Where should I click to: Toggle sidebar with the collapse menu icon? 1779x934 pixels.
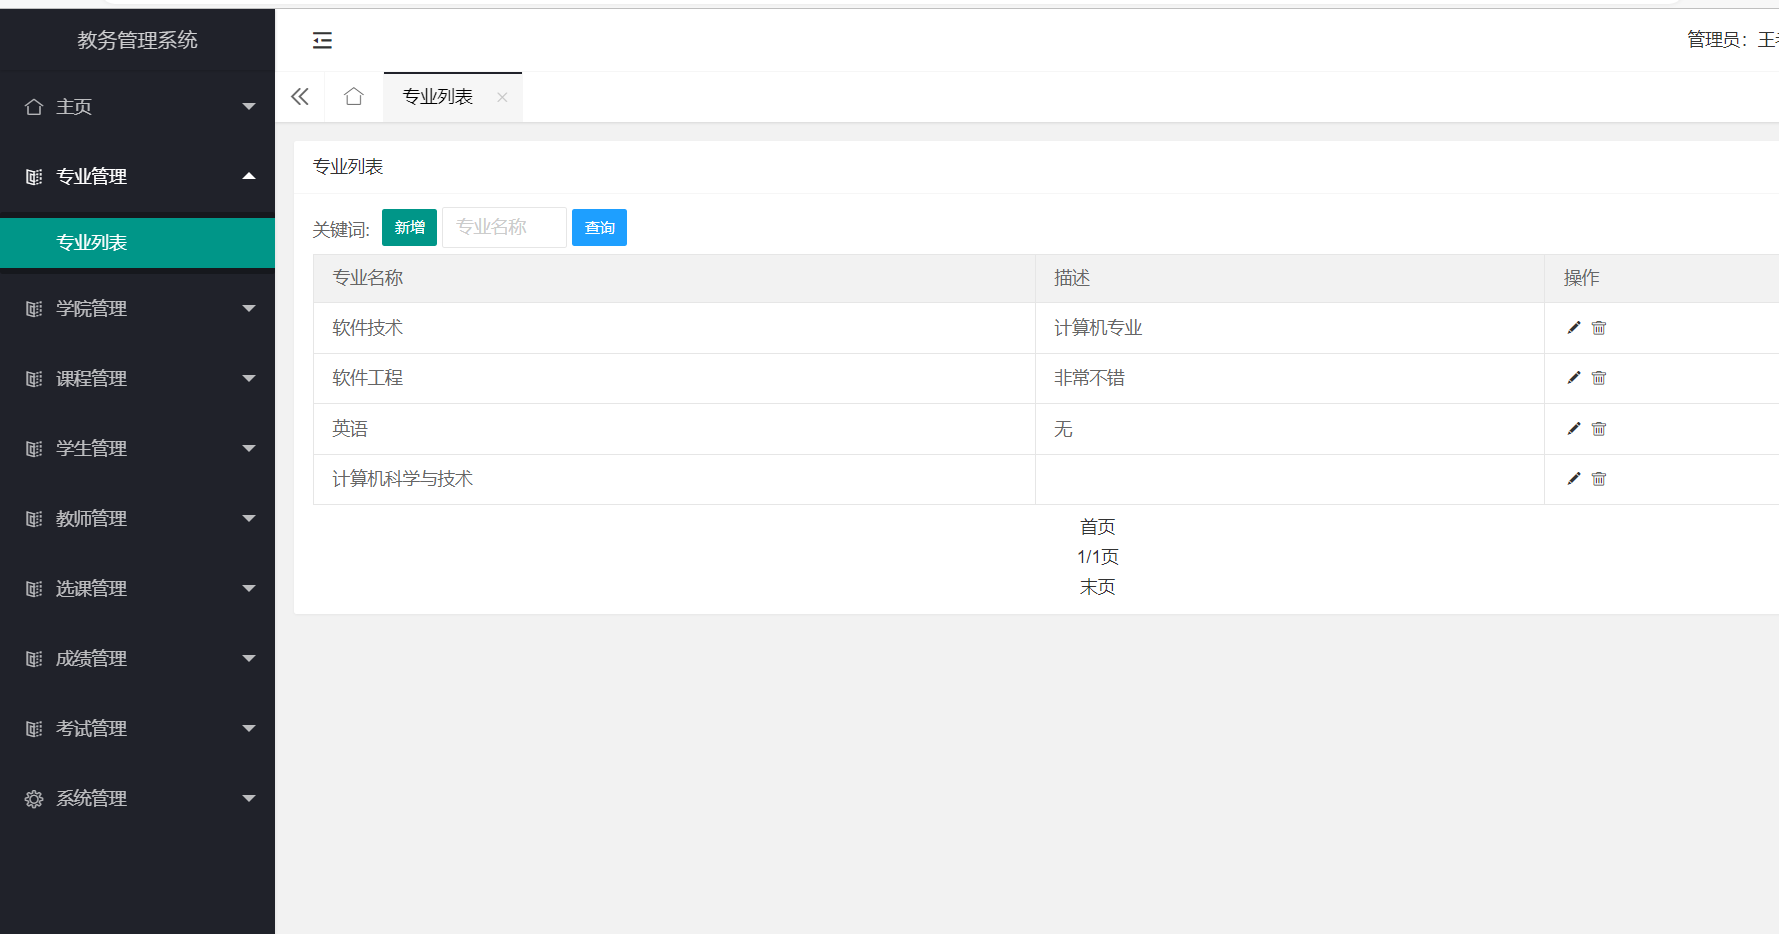322,40
